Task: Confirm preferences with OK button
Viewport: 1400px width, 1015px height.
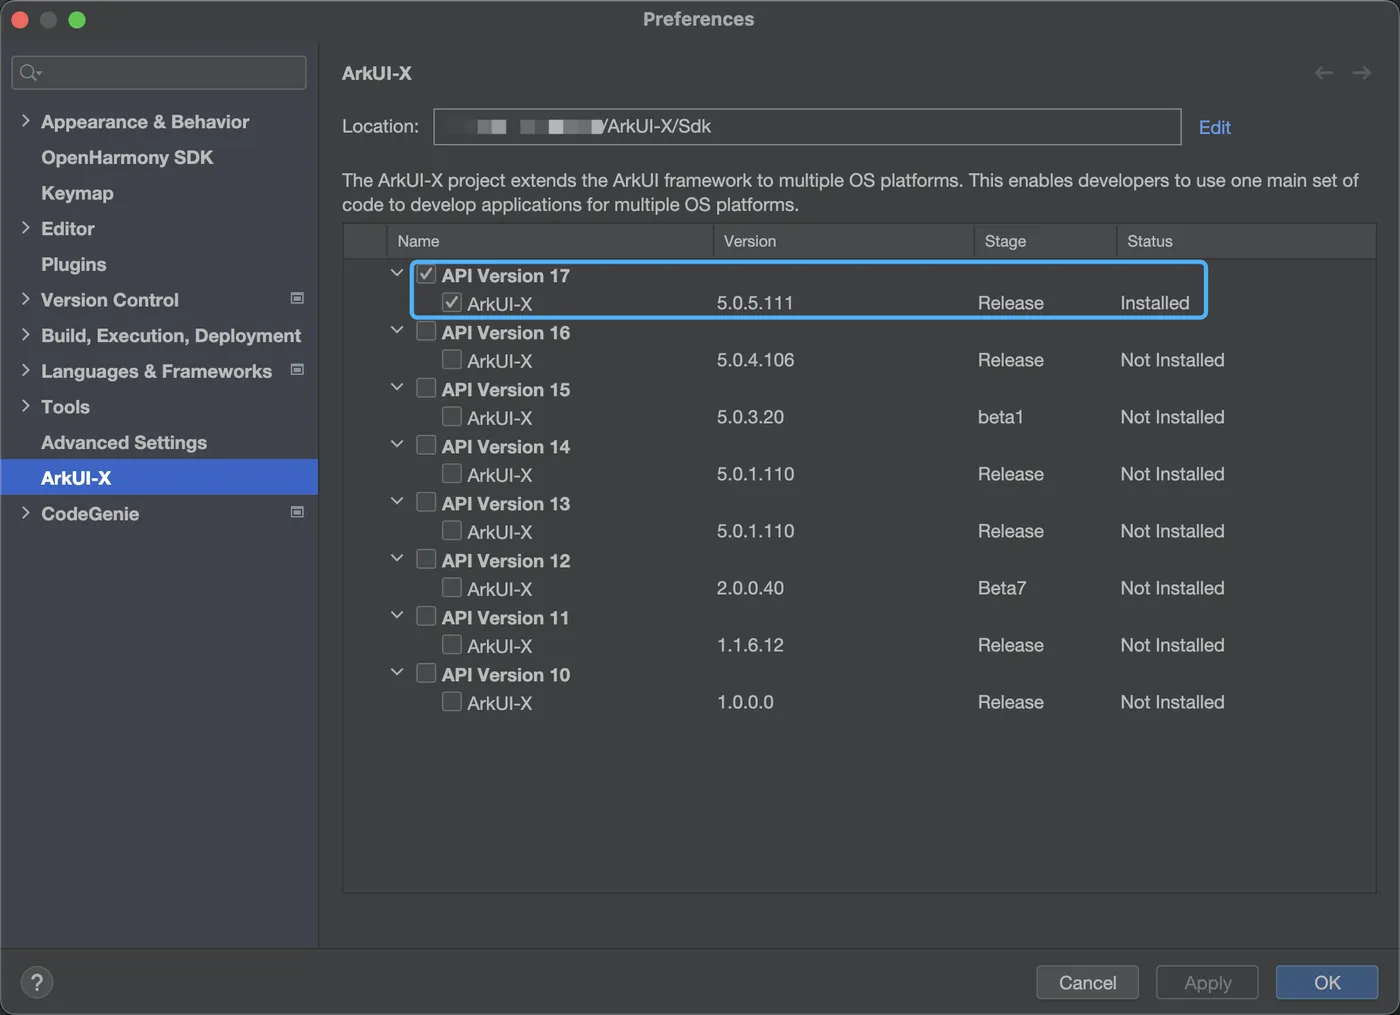Action: [1327, 982]
